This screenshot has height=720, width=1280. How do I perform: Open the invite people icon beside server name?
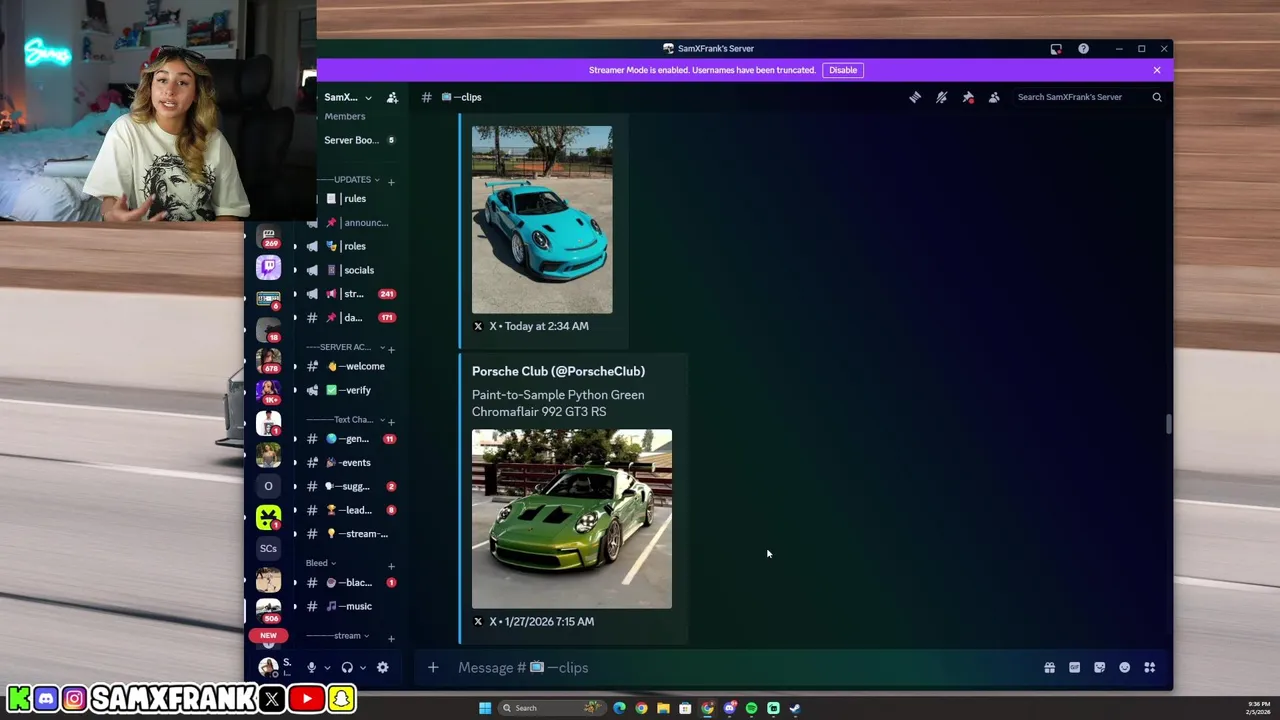[x=392, y=97]
